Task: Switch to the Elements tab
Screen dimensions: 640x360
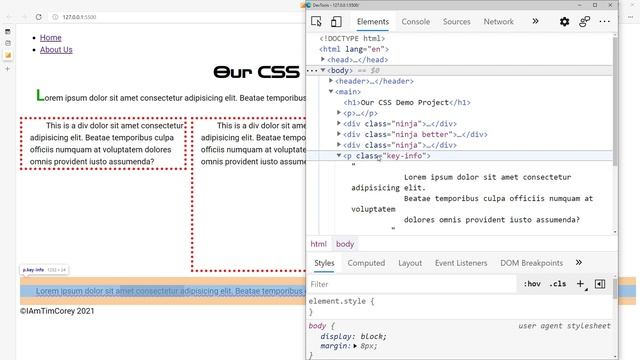Action: 373,22
